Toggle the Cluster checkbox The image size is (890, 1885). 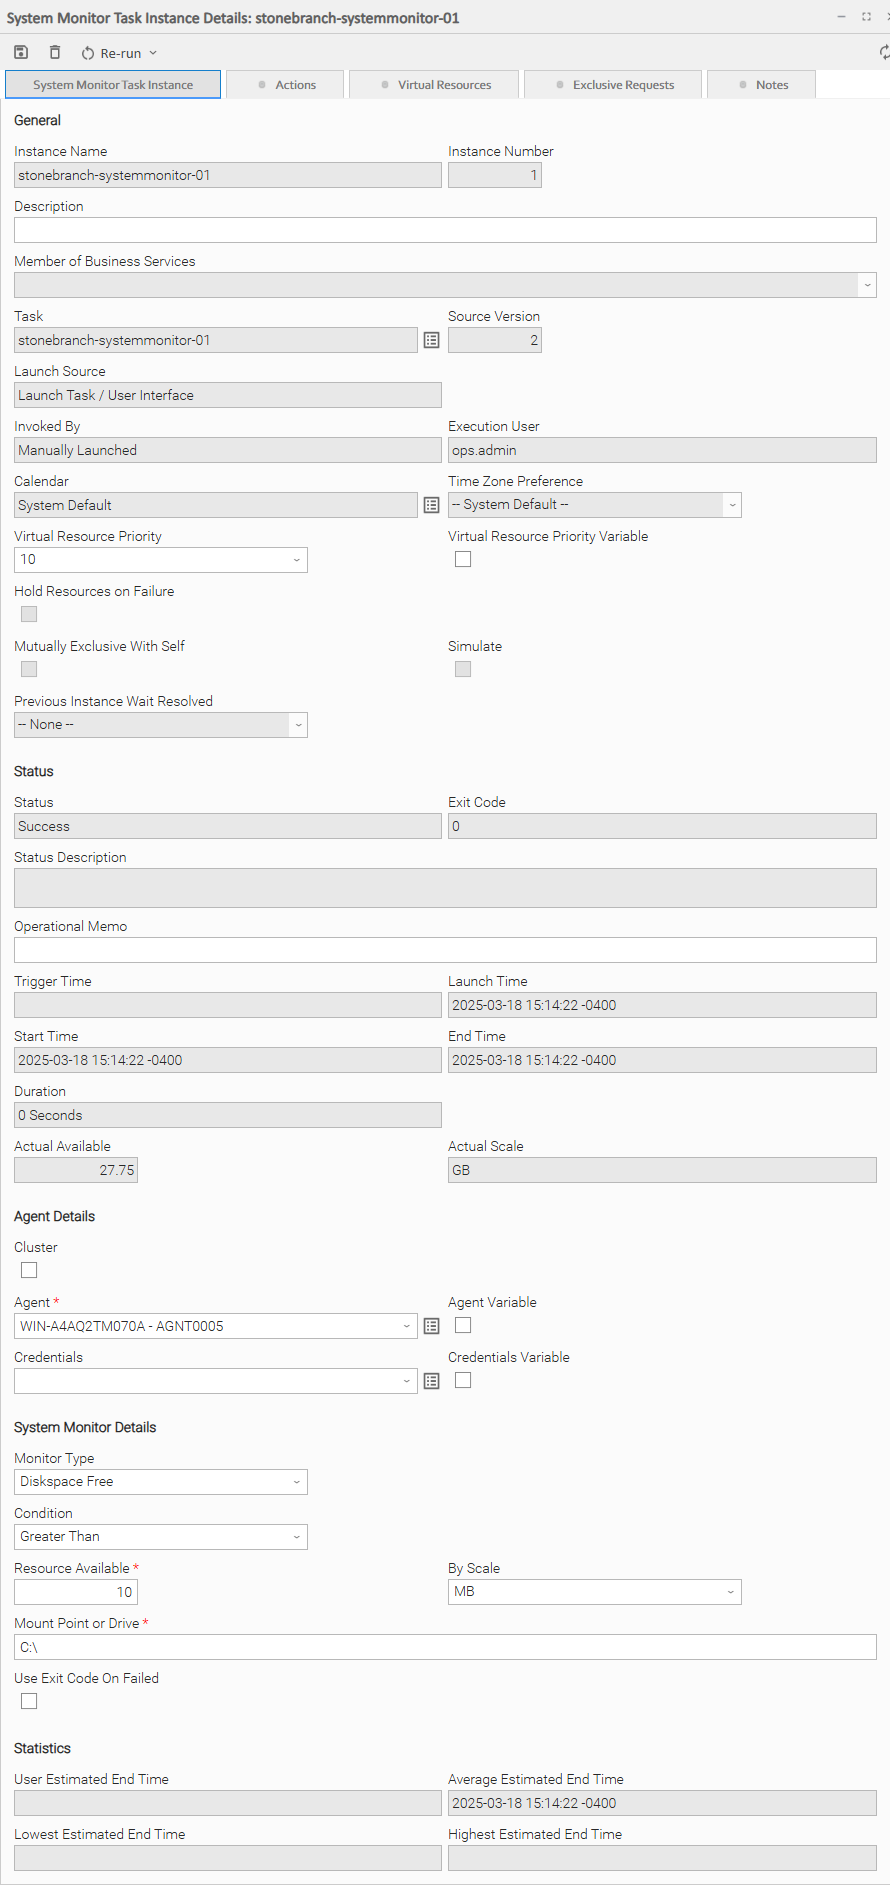point(29,1271)
